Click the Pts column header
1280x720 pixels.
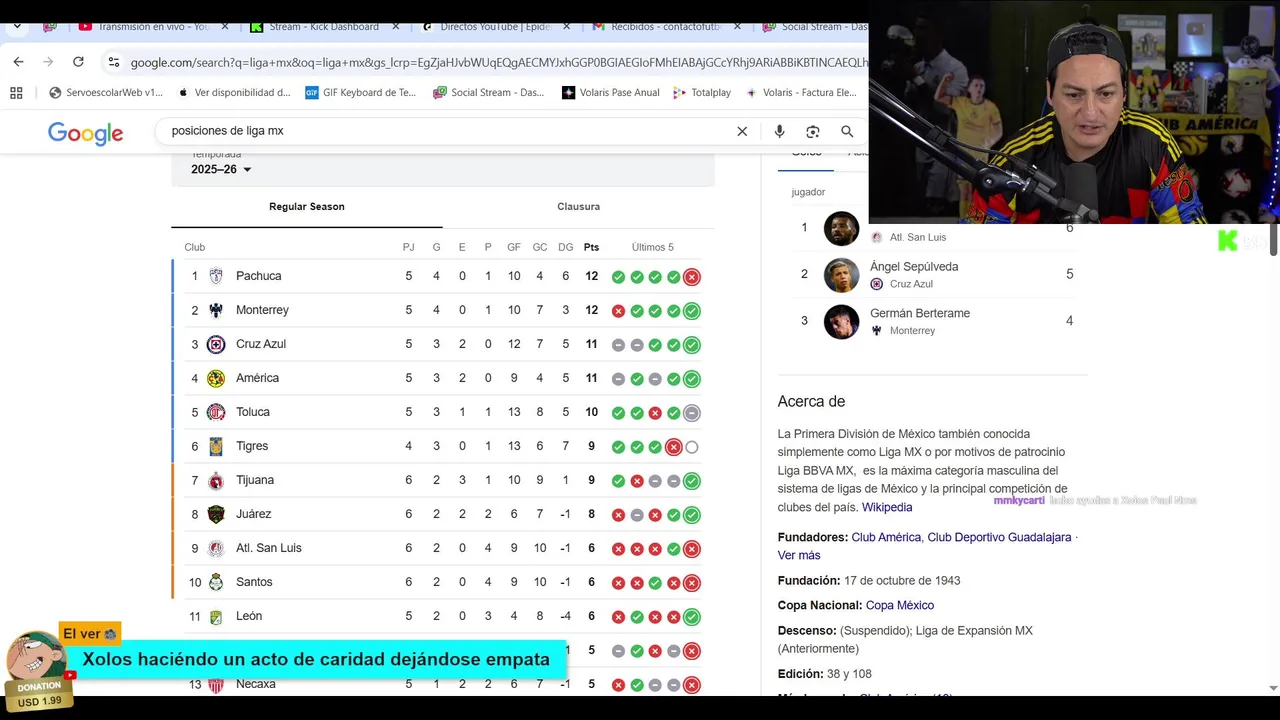tap(591, 247)
